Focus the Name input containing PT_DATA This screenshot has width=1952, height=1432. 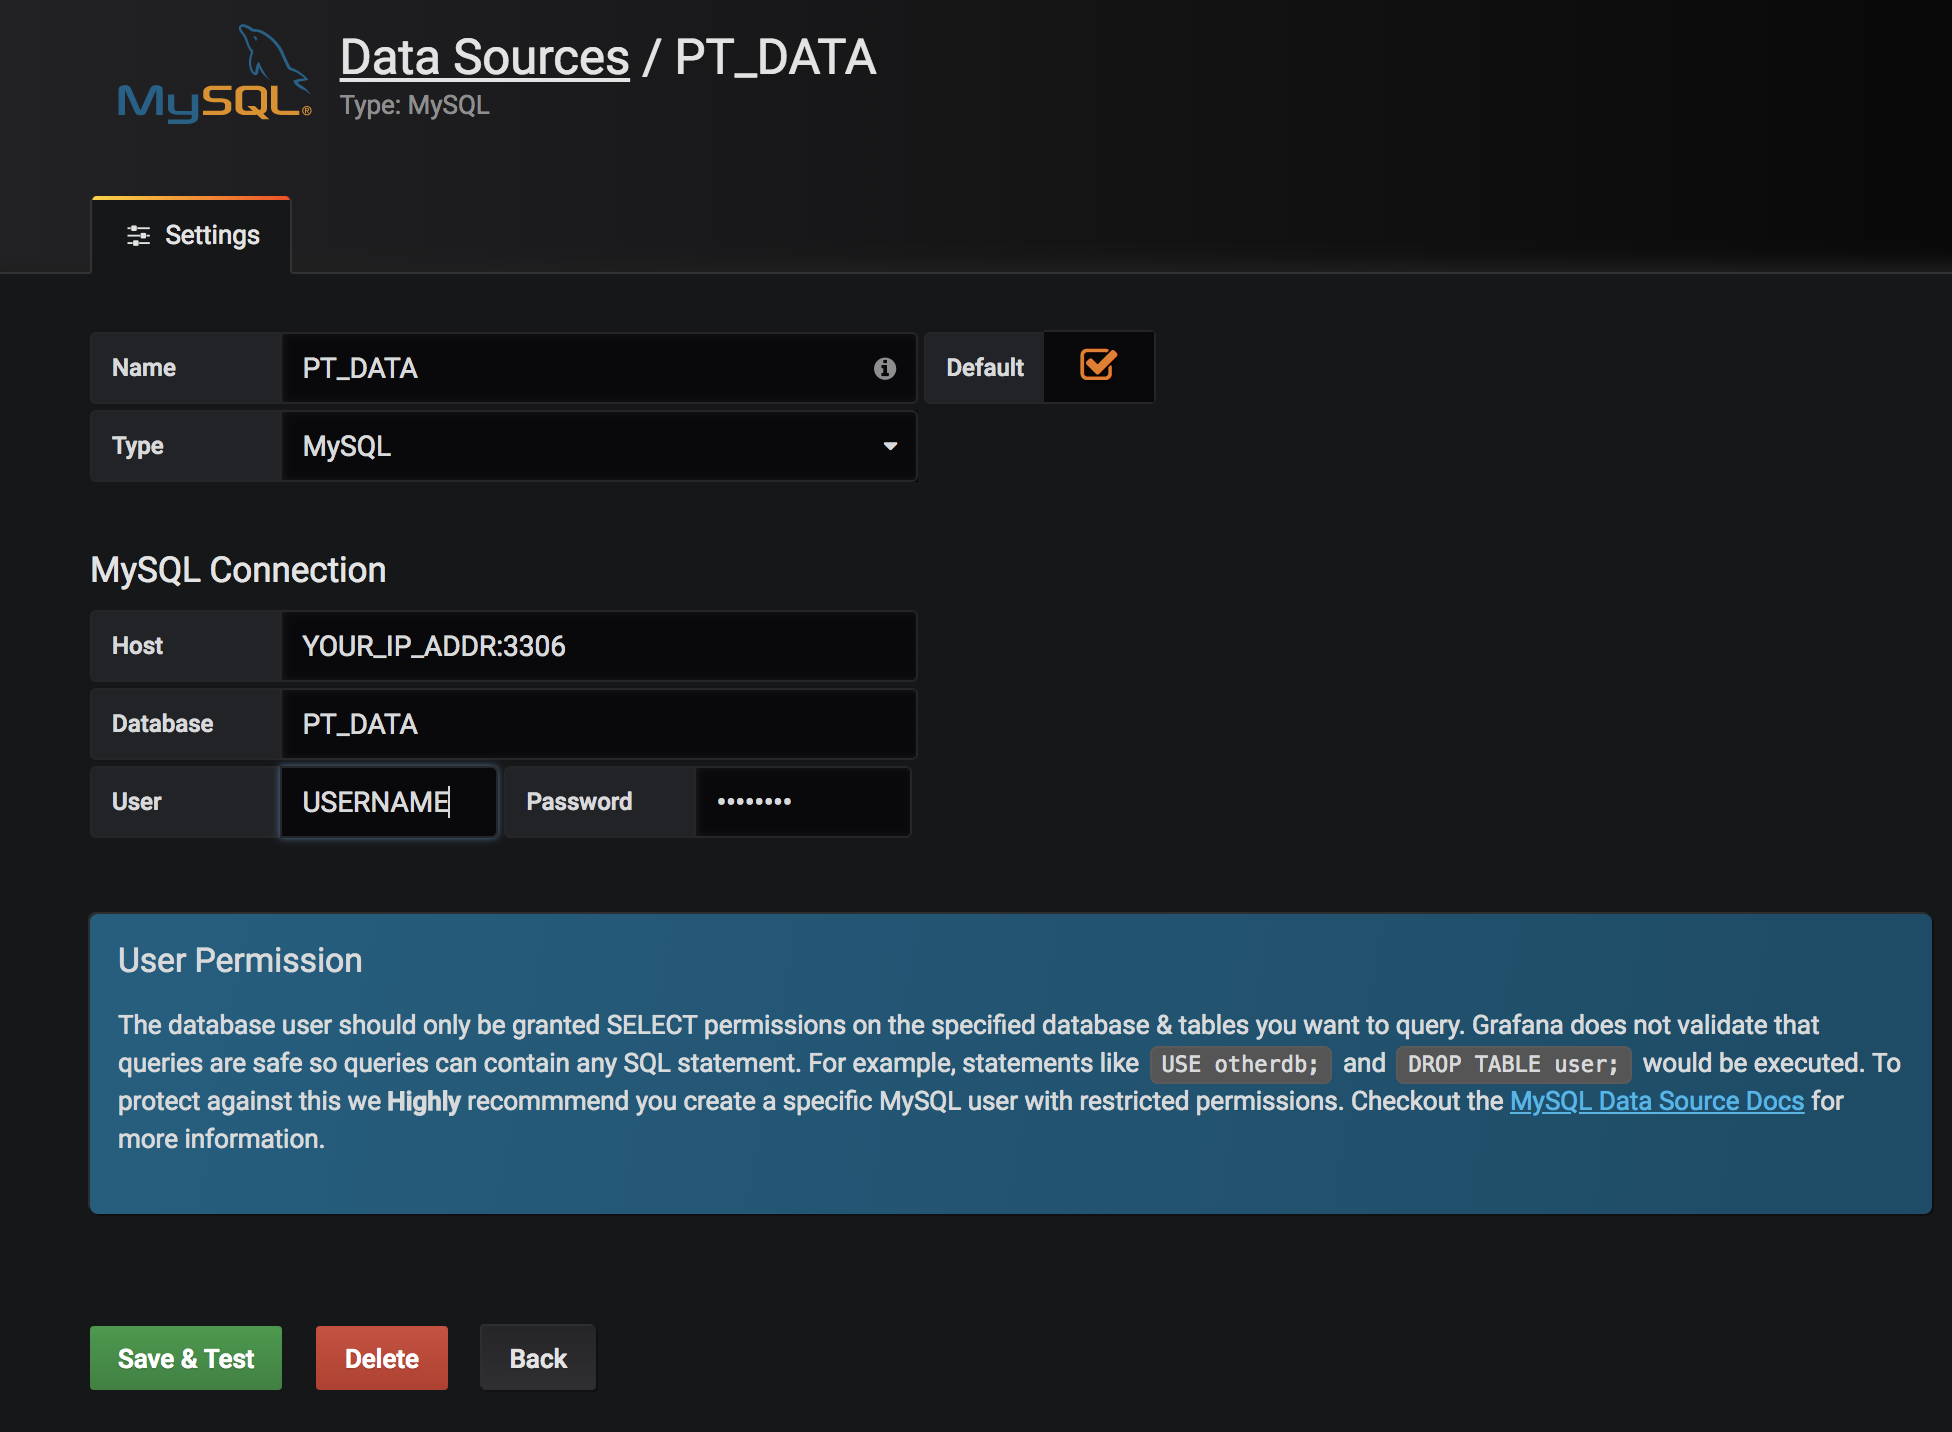click(x=580, y=369)
